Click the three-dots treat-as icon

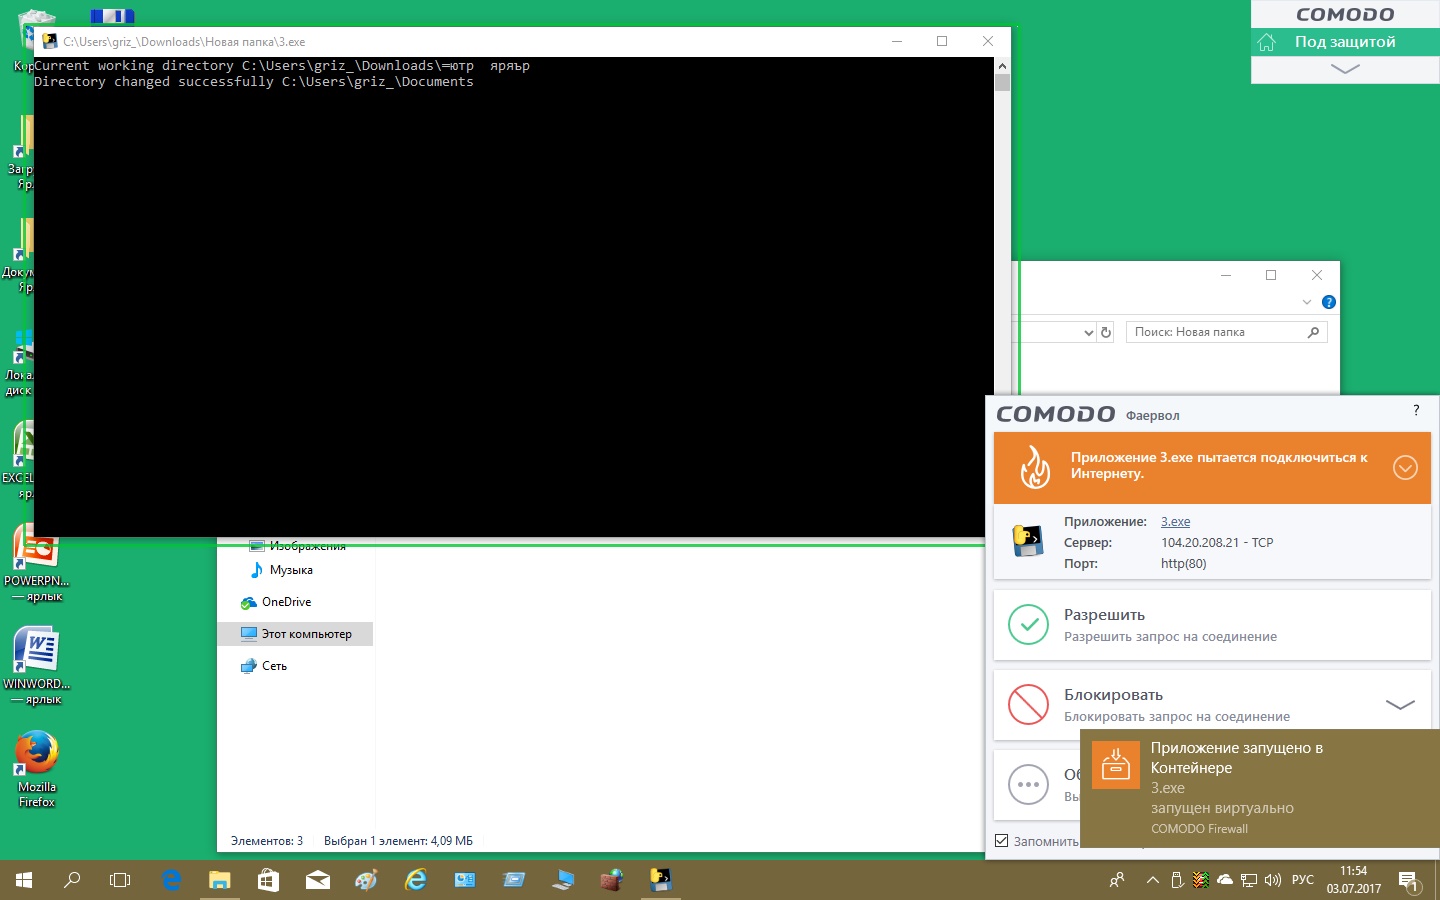pos(1028,785)
